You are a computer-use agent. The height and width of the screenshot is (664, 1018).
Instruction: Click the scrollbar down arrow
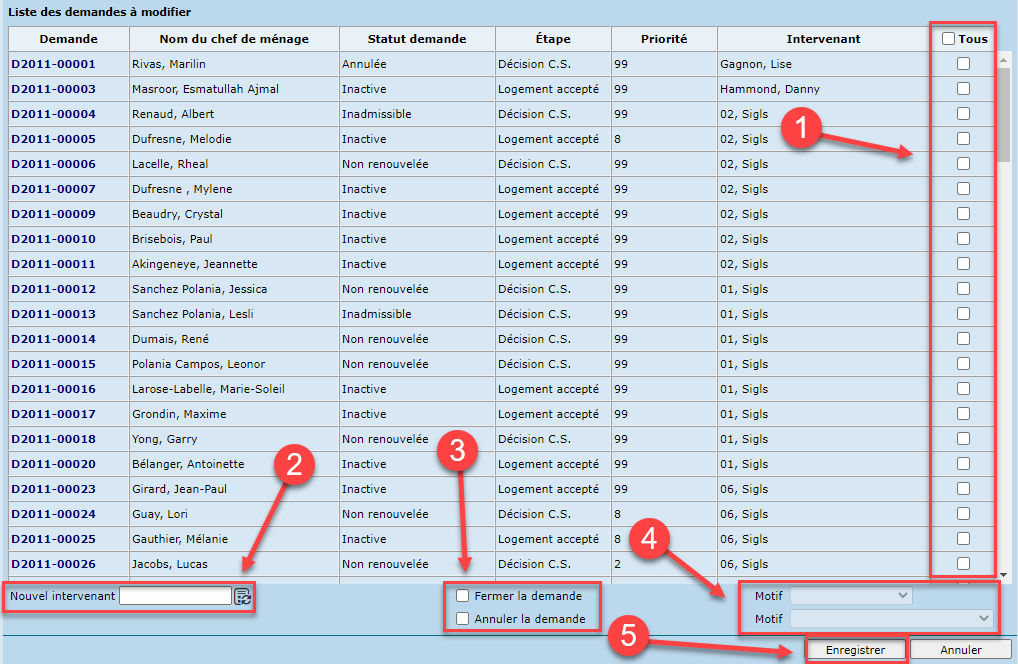pos(1004,575)
